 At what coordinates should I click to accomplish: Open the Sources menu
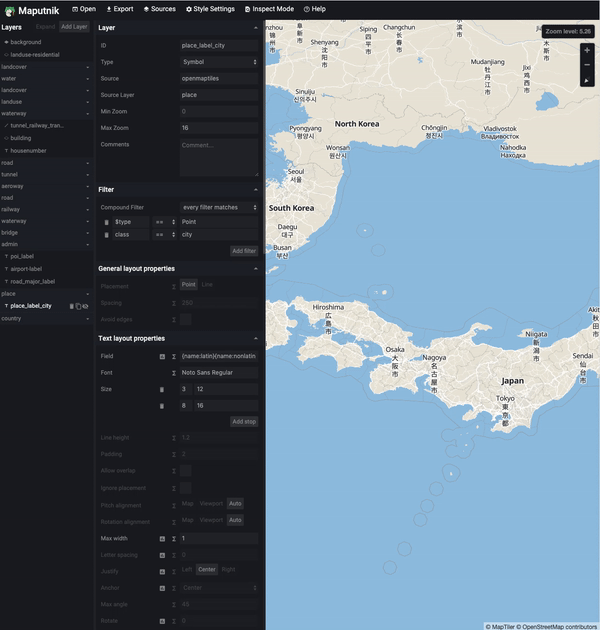(160, 9)
